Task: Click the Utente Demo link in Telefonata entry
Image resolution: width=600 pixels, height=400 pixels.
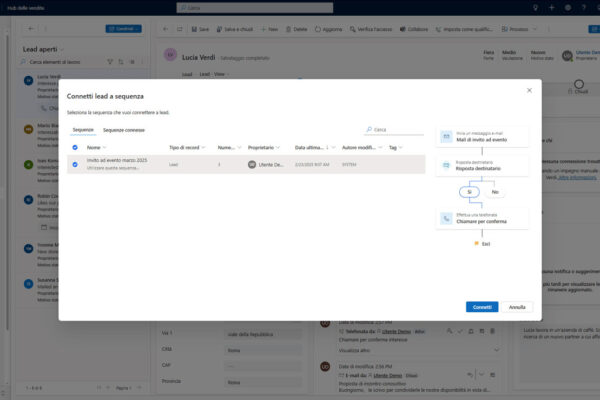Action: [x=396, y=331]
